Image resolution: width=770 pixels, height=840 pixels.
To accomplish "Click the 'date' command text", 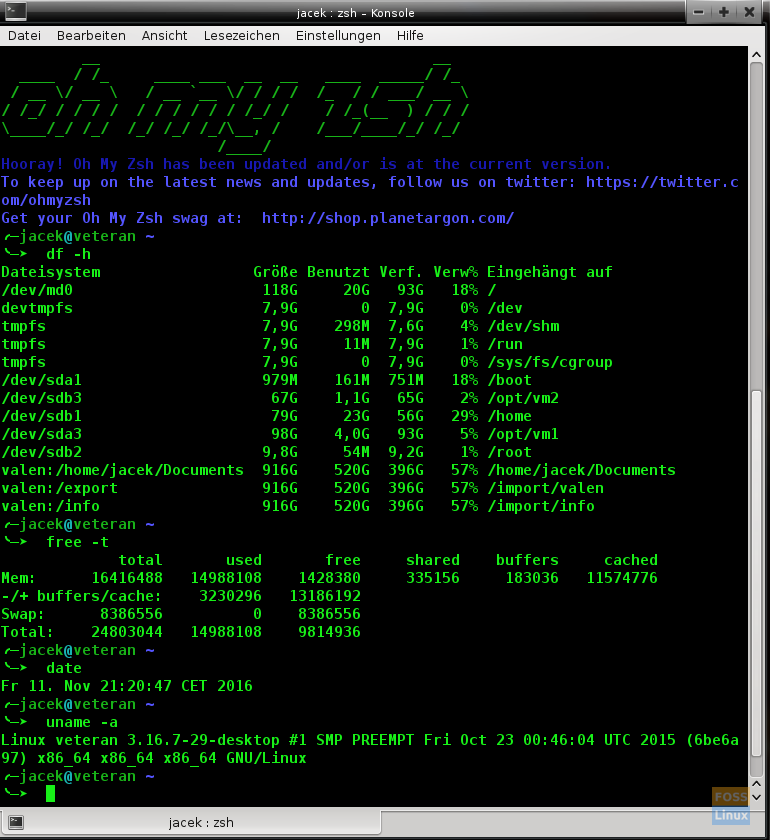I will [x=64, y=668].
